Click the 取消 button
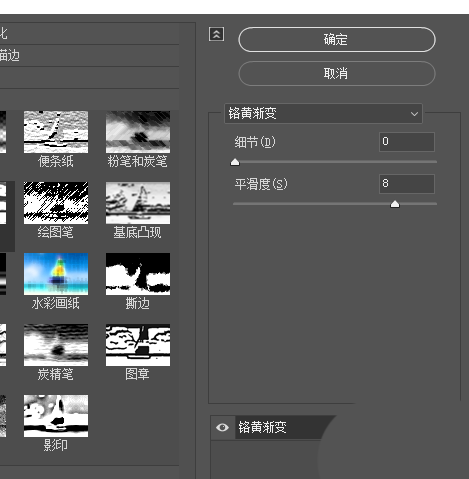Image resolution: width=469 pixels, height=479 pixels. click(x=337, y=73)
